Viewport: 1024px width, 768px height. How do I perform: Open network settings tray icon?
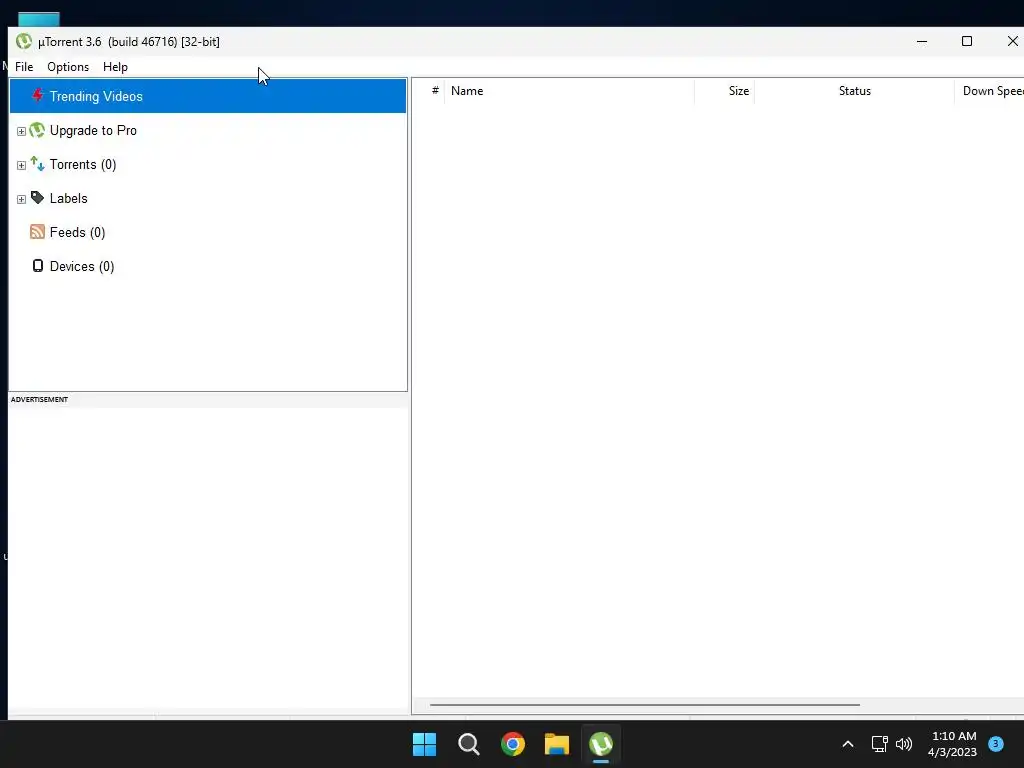pyautogui.click(x=880, y=744)
